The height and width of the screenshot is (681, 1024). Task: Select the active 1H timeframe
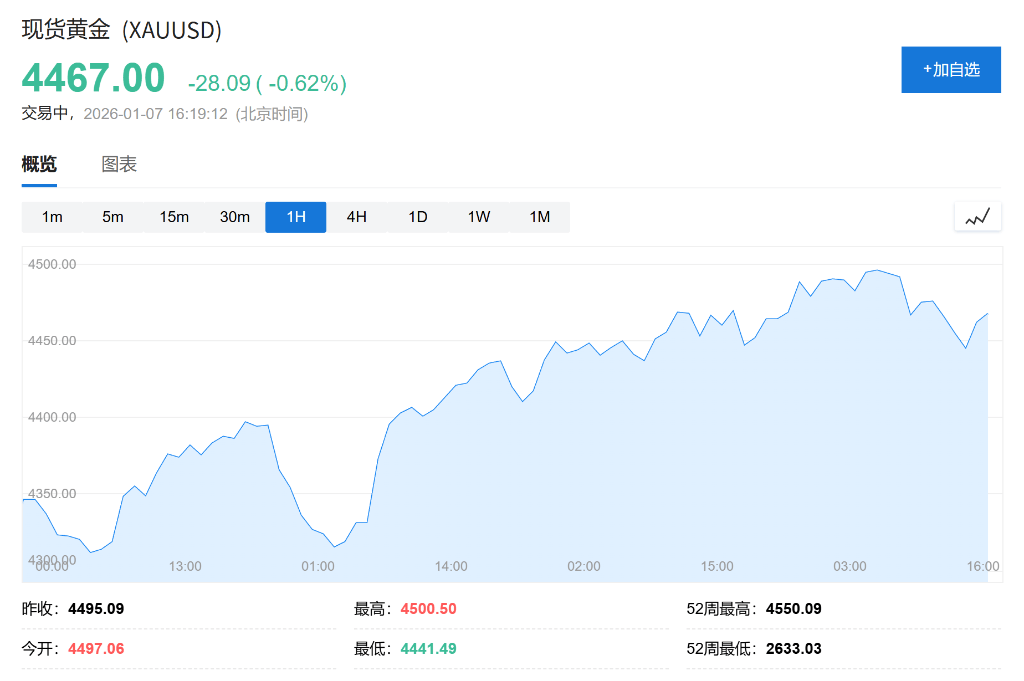[295, 217]
